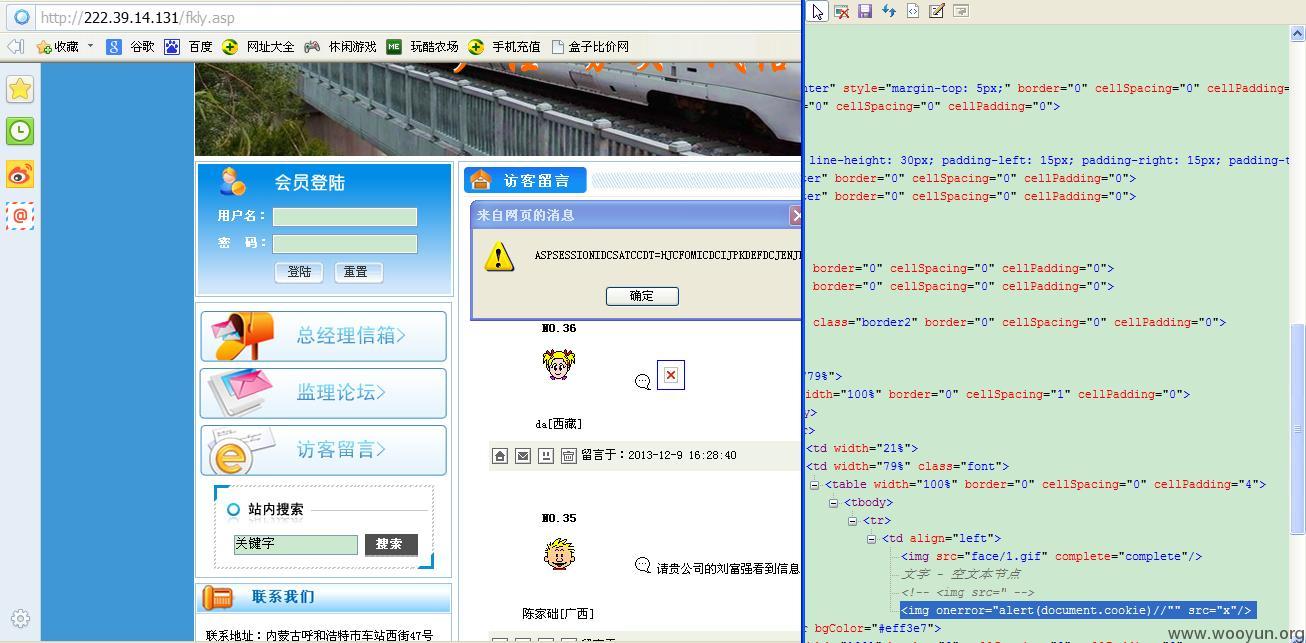This screenshot has height=643, width=1306.
Task: Open the history clock sidebar icon
Action: click(x=20, y=131)
